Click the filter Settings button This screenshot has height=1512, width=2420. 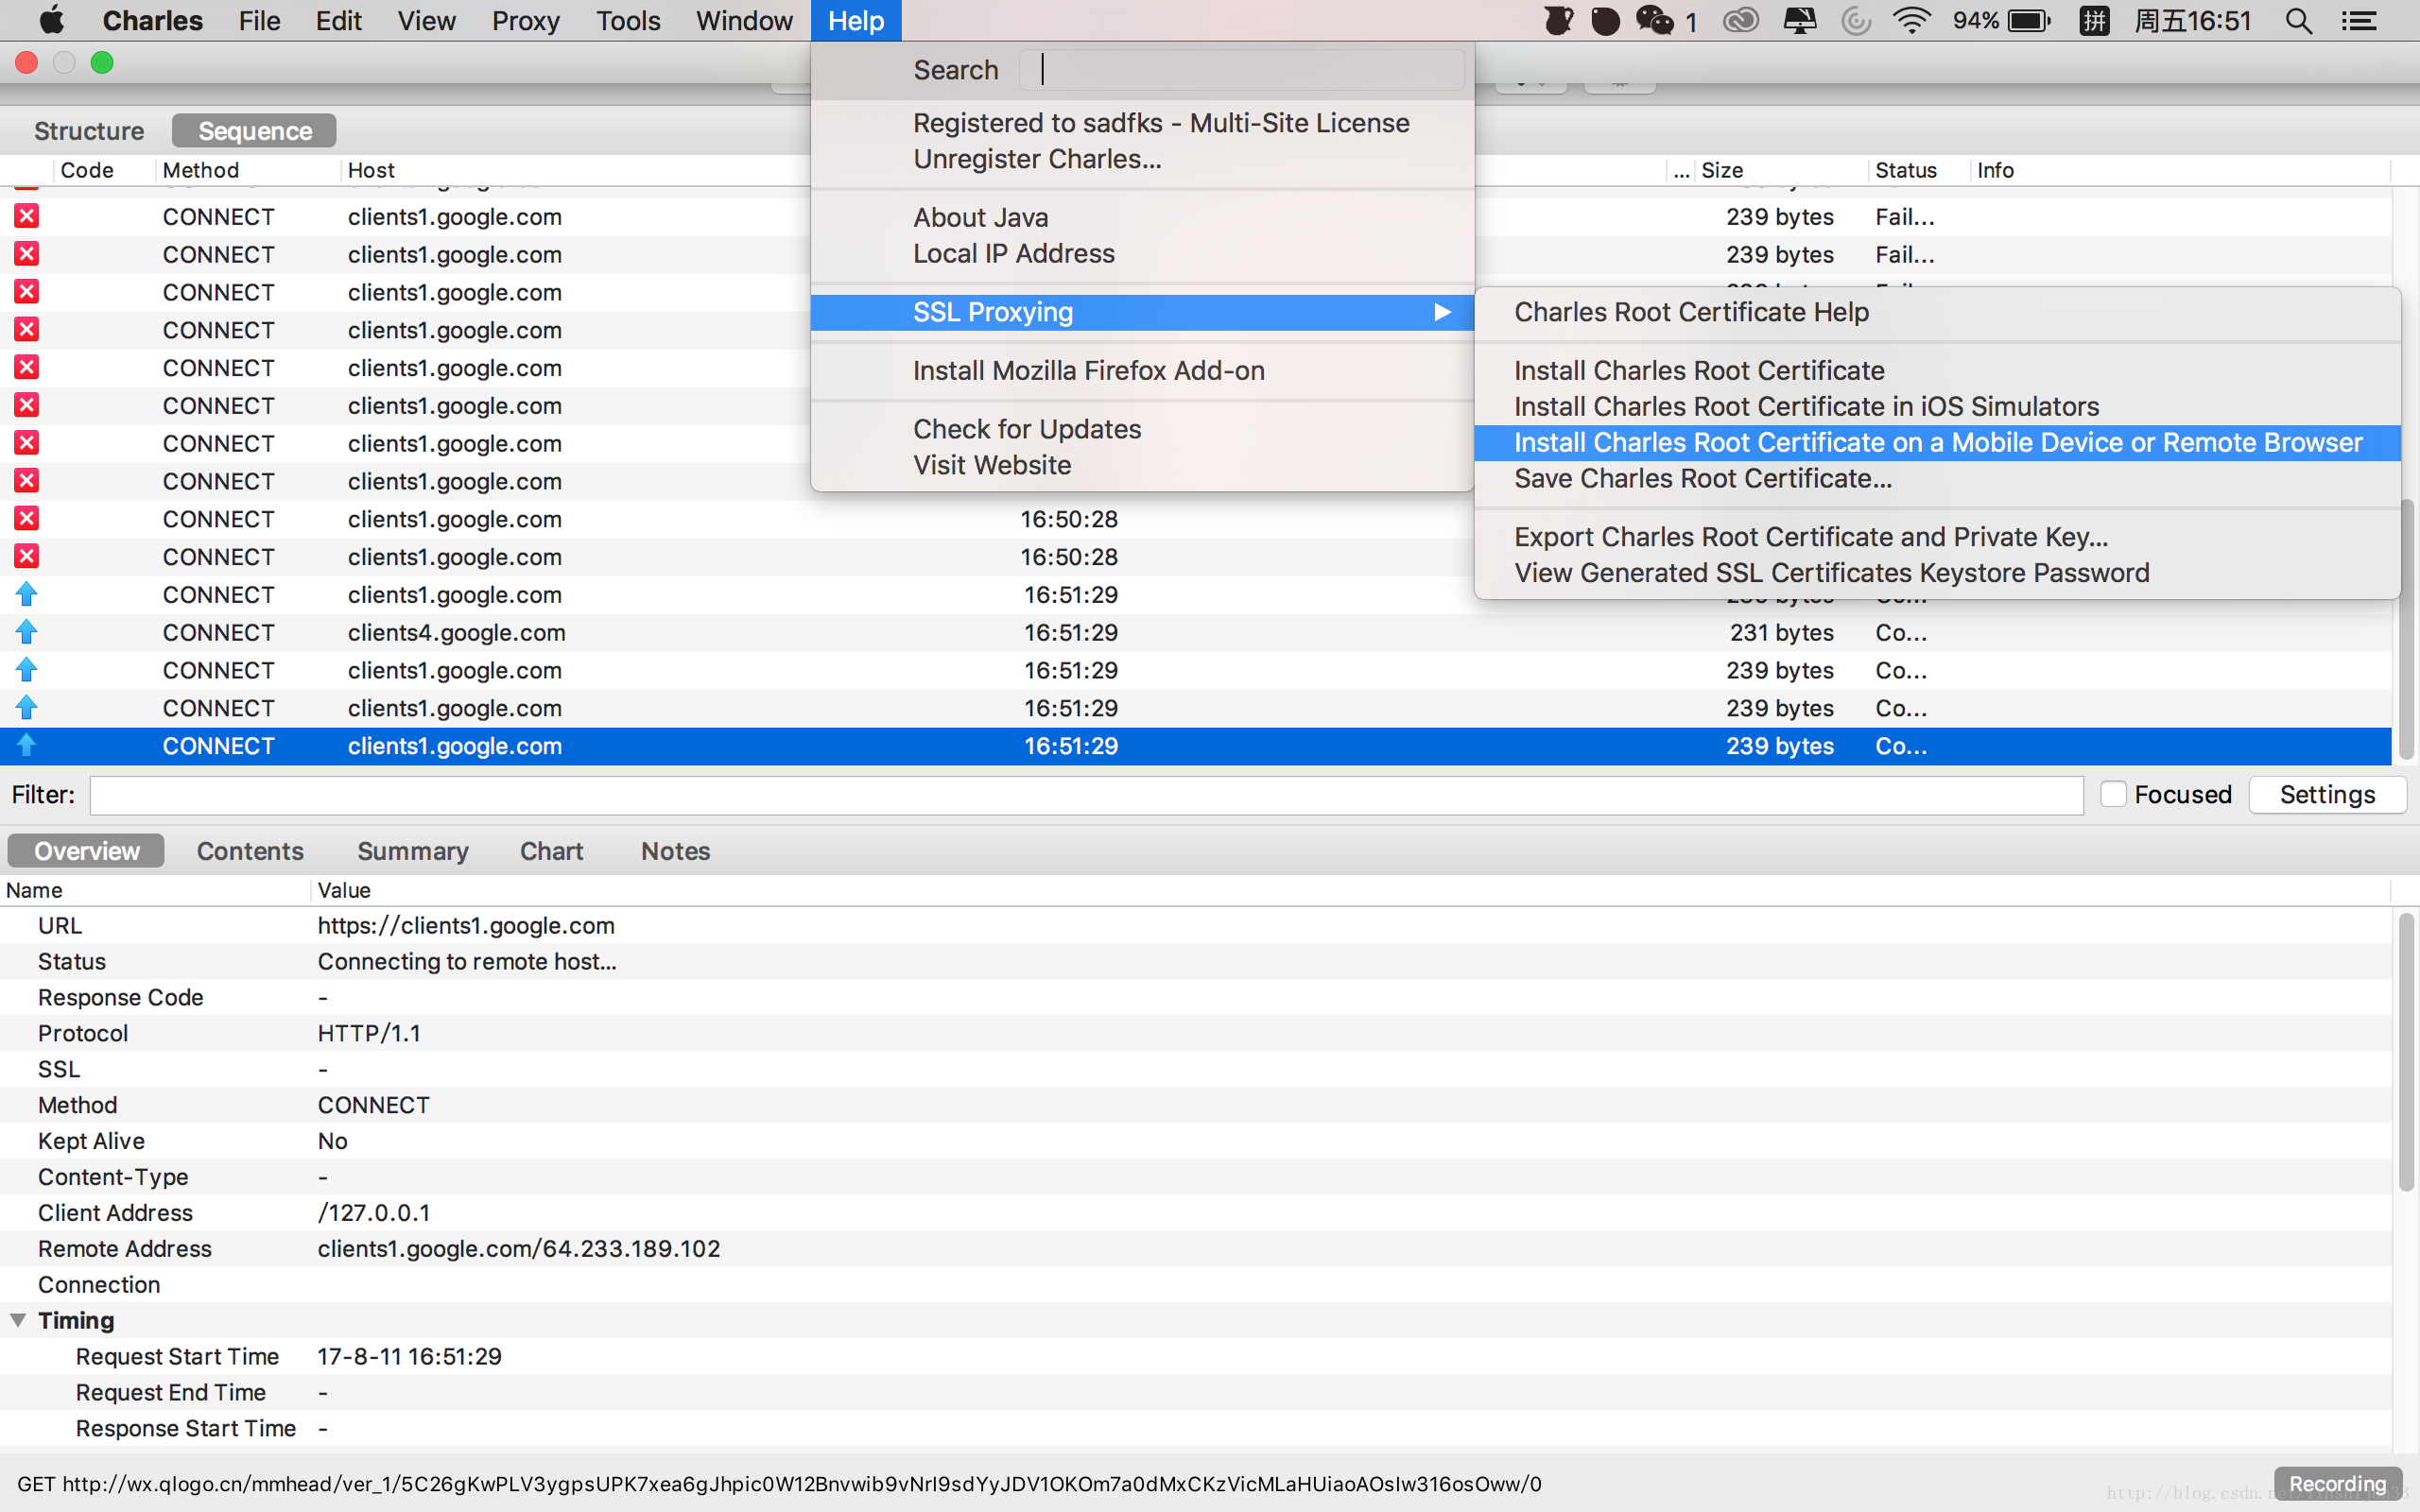pyautogui.click(x=2327, y=794)
